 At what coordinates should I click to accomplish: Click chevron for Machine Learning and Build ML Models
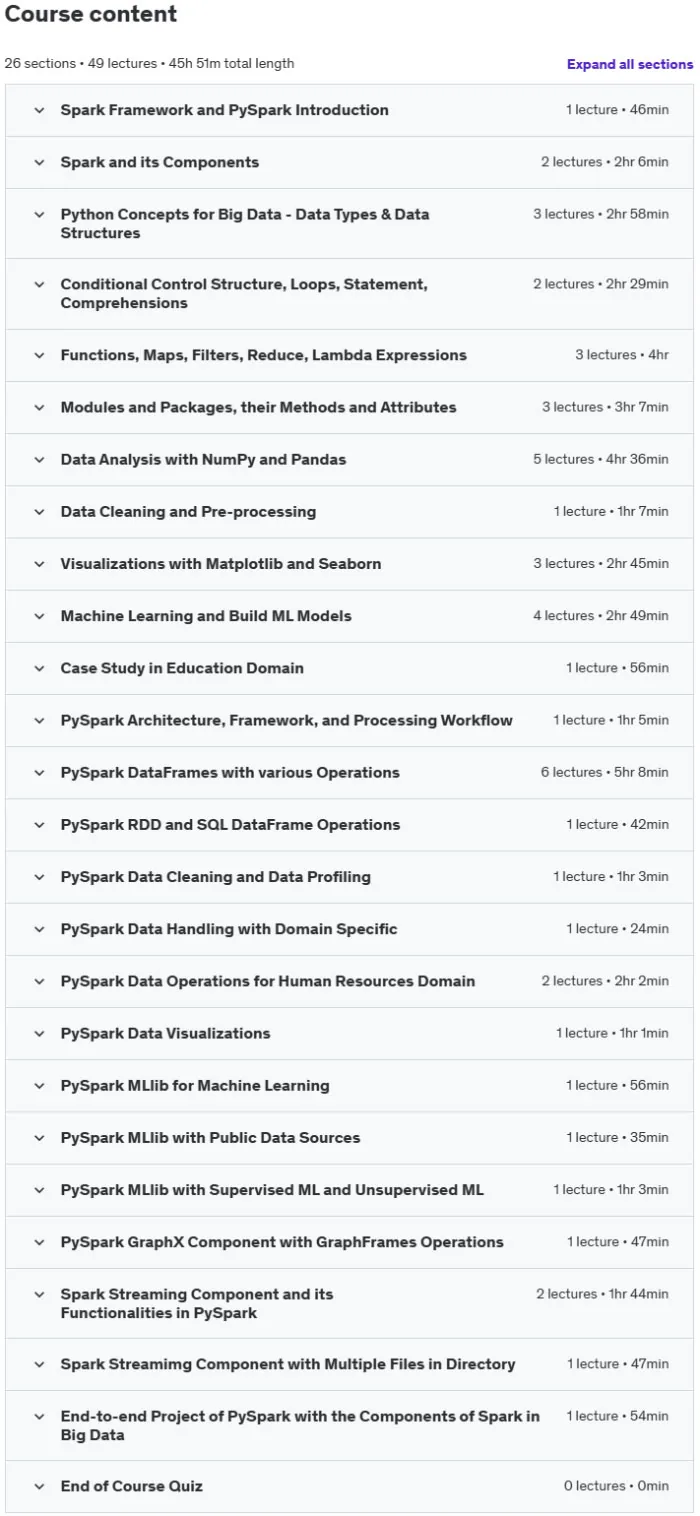pos(39,616)
